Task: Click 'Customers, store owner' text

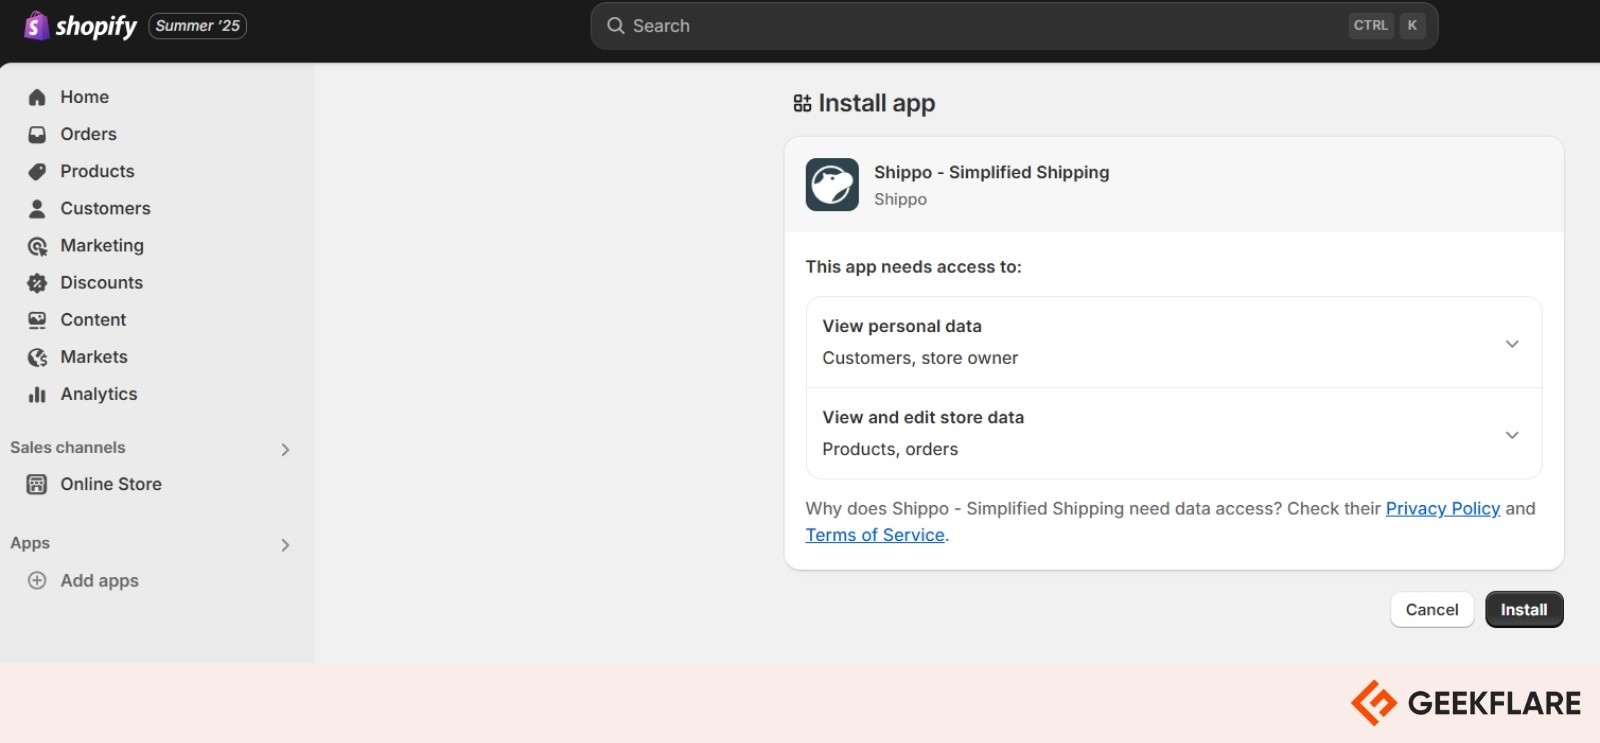Action: tap(920, 358)
